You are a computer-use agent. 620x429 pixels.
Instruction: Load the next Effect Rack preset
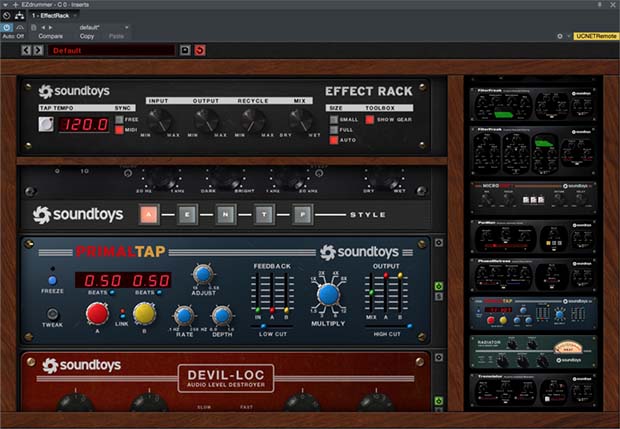38,50
